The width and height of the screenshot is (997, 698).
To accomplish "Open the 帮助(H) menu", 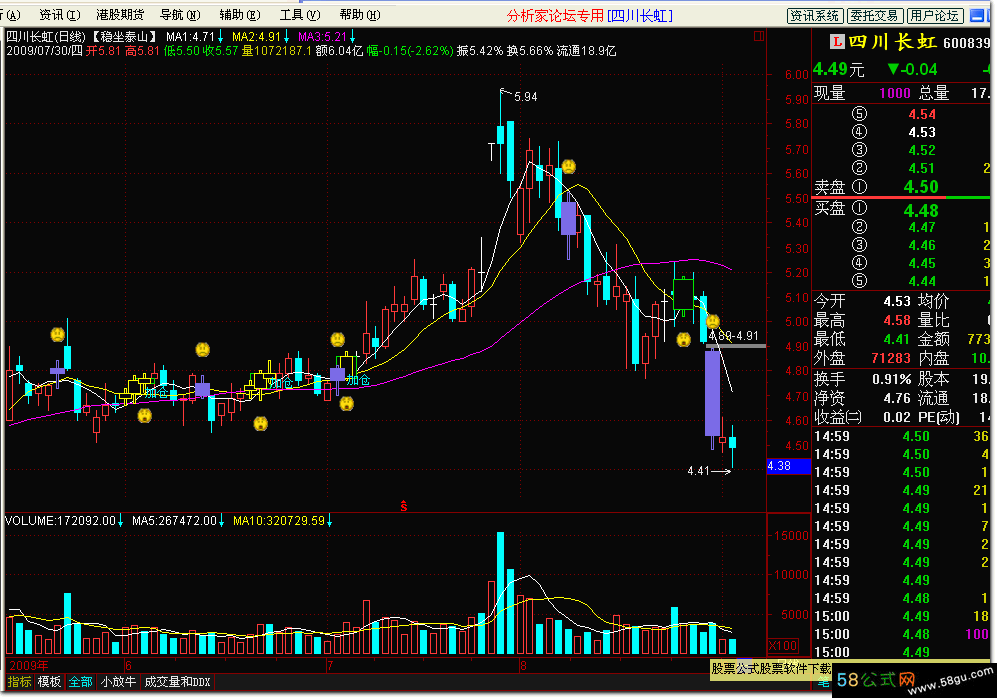I will (359, 15).
